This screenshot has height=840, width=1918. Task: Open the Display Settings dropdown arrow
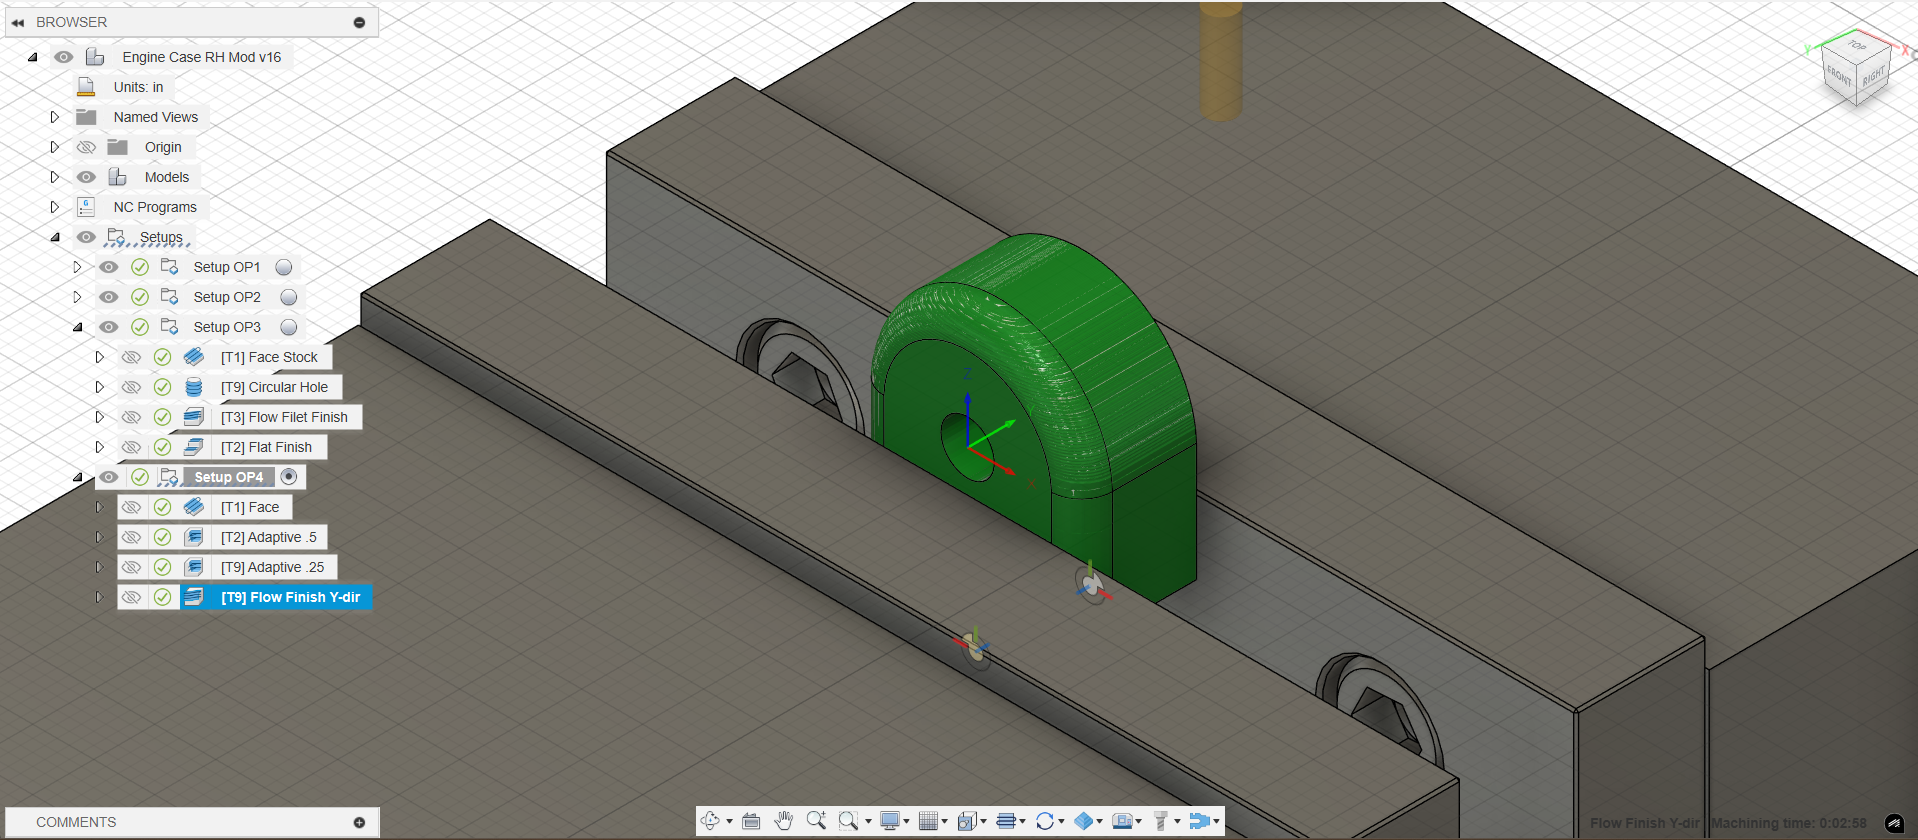pos(906,822)
